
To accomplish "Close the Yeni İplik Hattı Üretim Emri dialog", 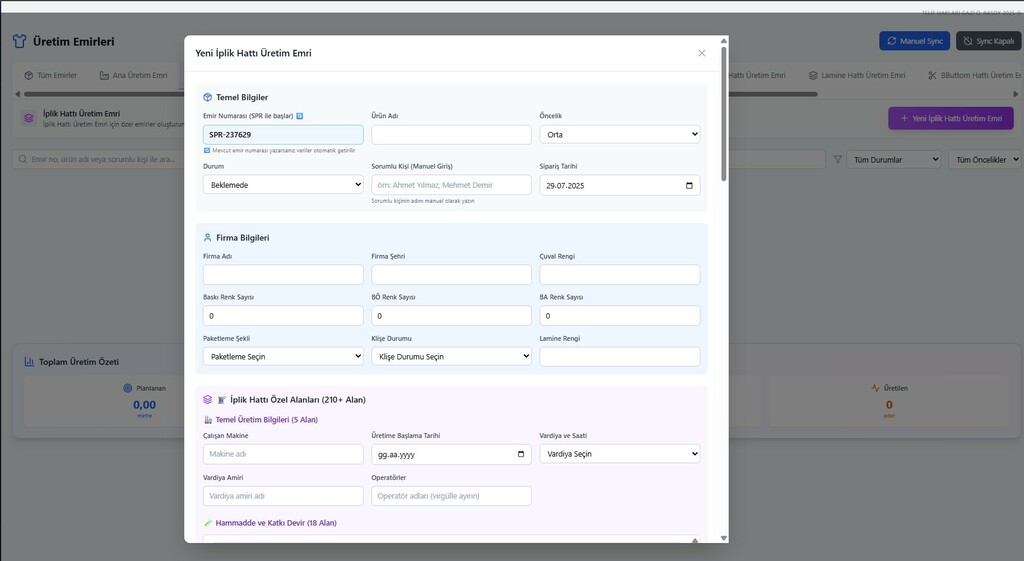I will [701, 53].
